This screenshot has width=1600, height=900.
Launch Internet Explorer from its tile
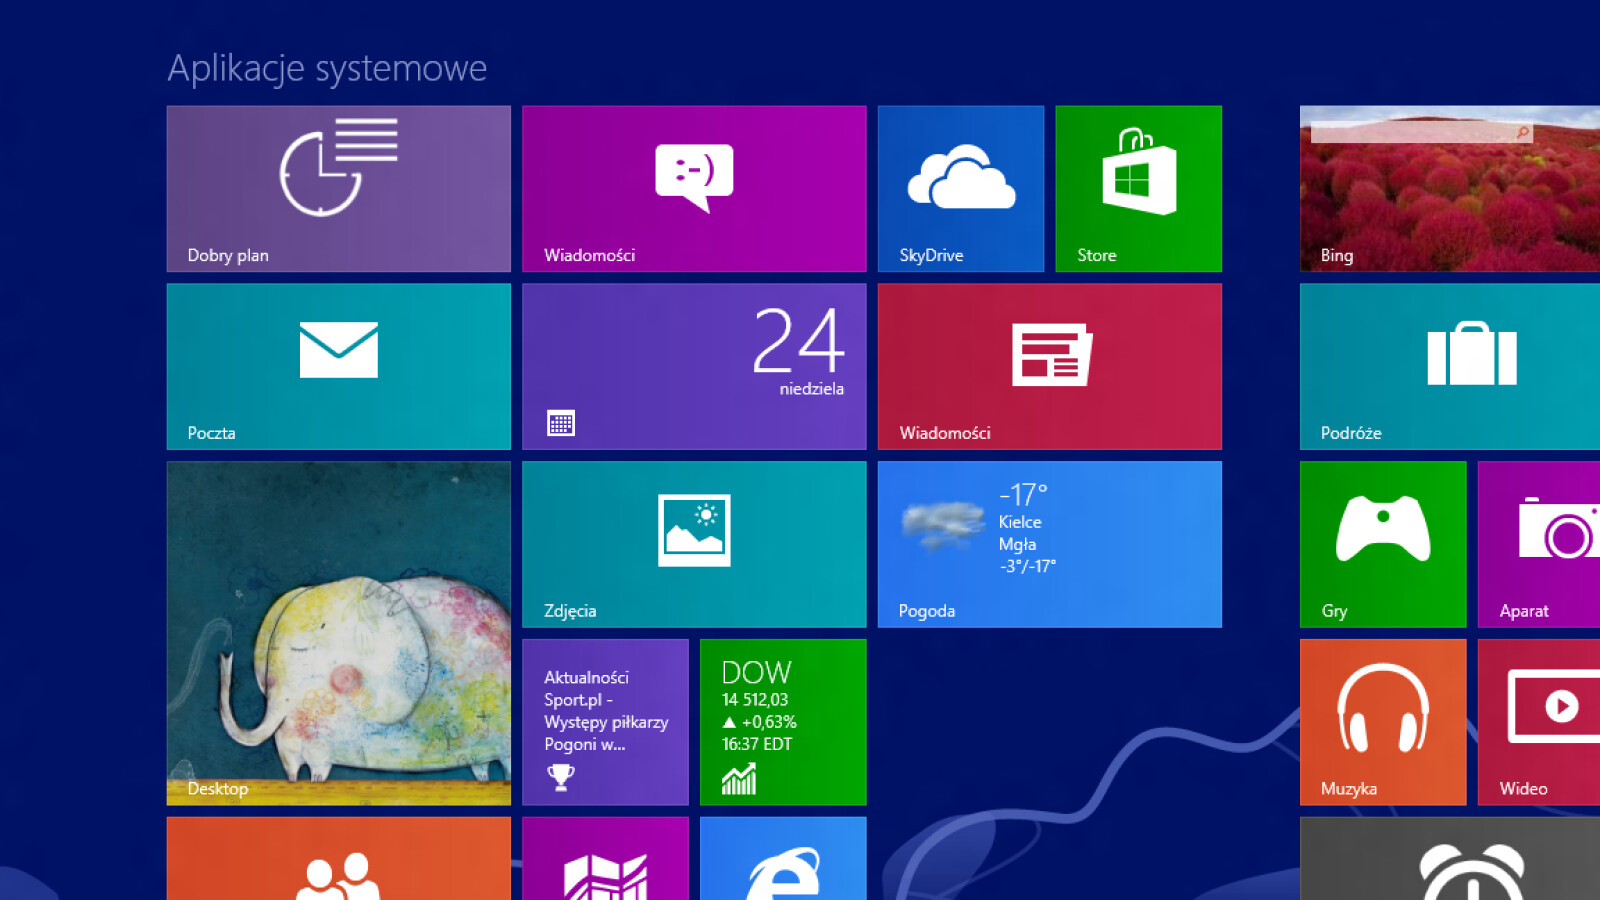pyautogui.click(x=783, y=870)
